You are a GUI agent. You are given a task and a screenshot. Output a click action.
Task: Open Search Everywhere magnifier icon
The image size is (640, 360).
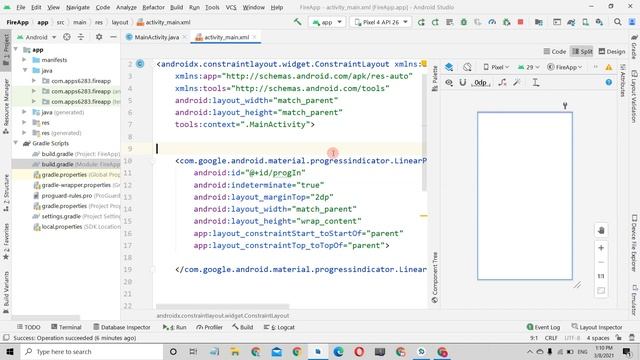click(618, 22)
